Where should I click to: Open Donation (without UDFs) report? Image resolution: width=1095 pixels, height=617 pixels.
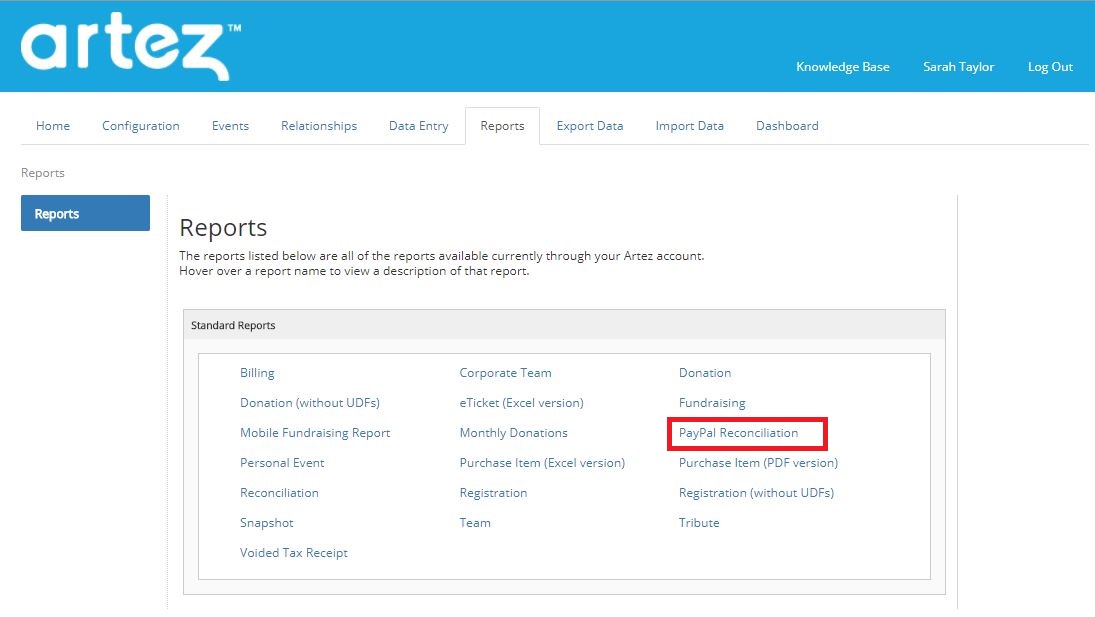(x=309, y=403)
